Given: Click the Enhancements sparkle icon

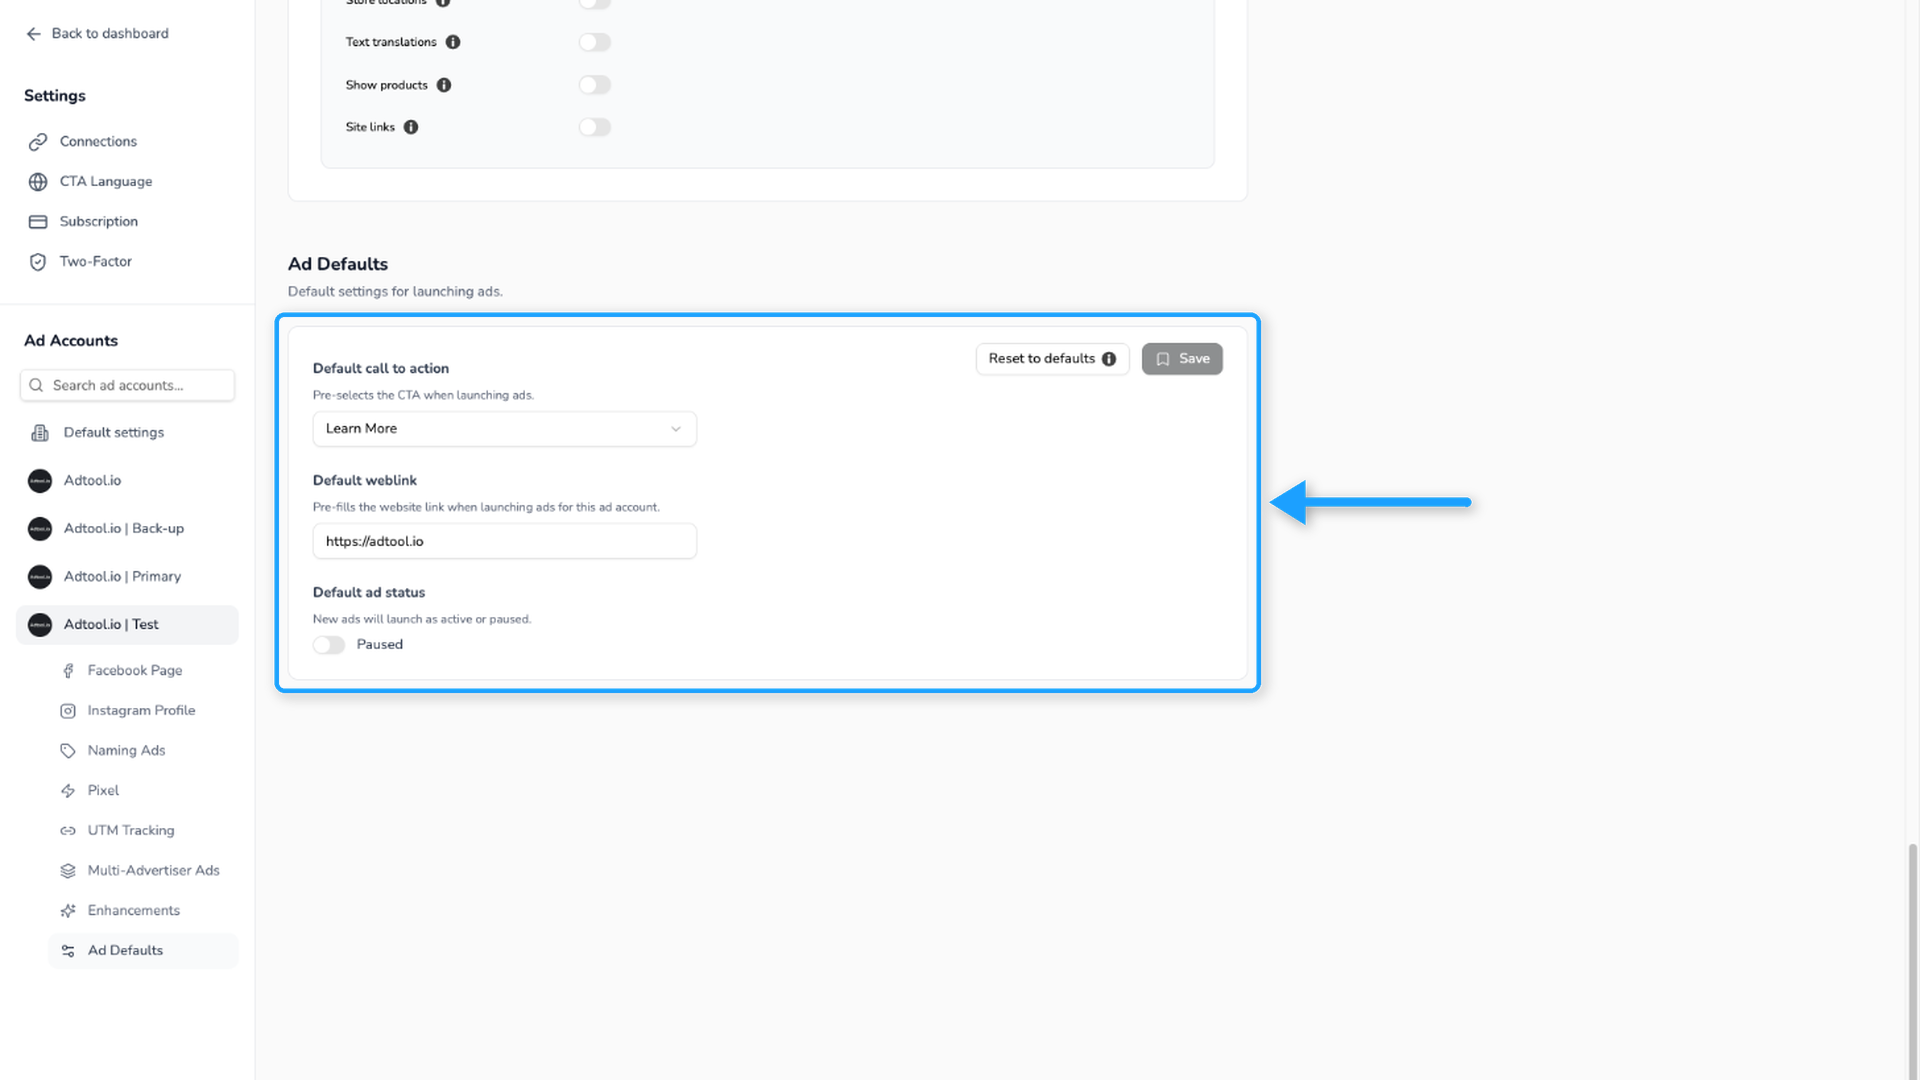Looking at the screenshot, I should tap(68, 911).
